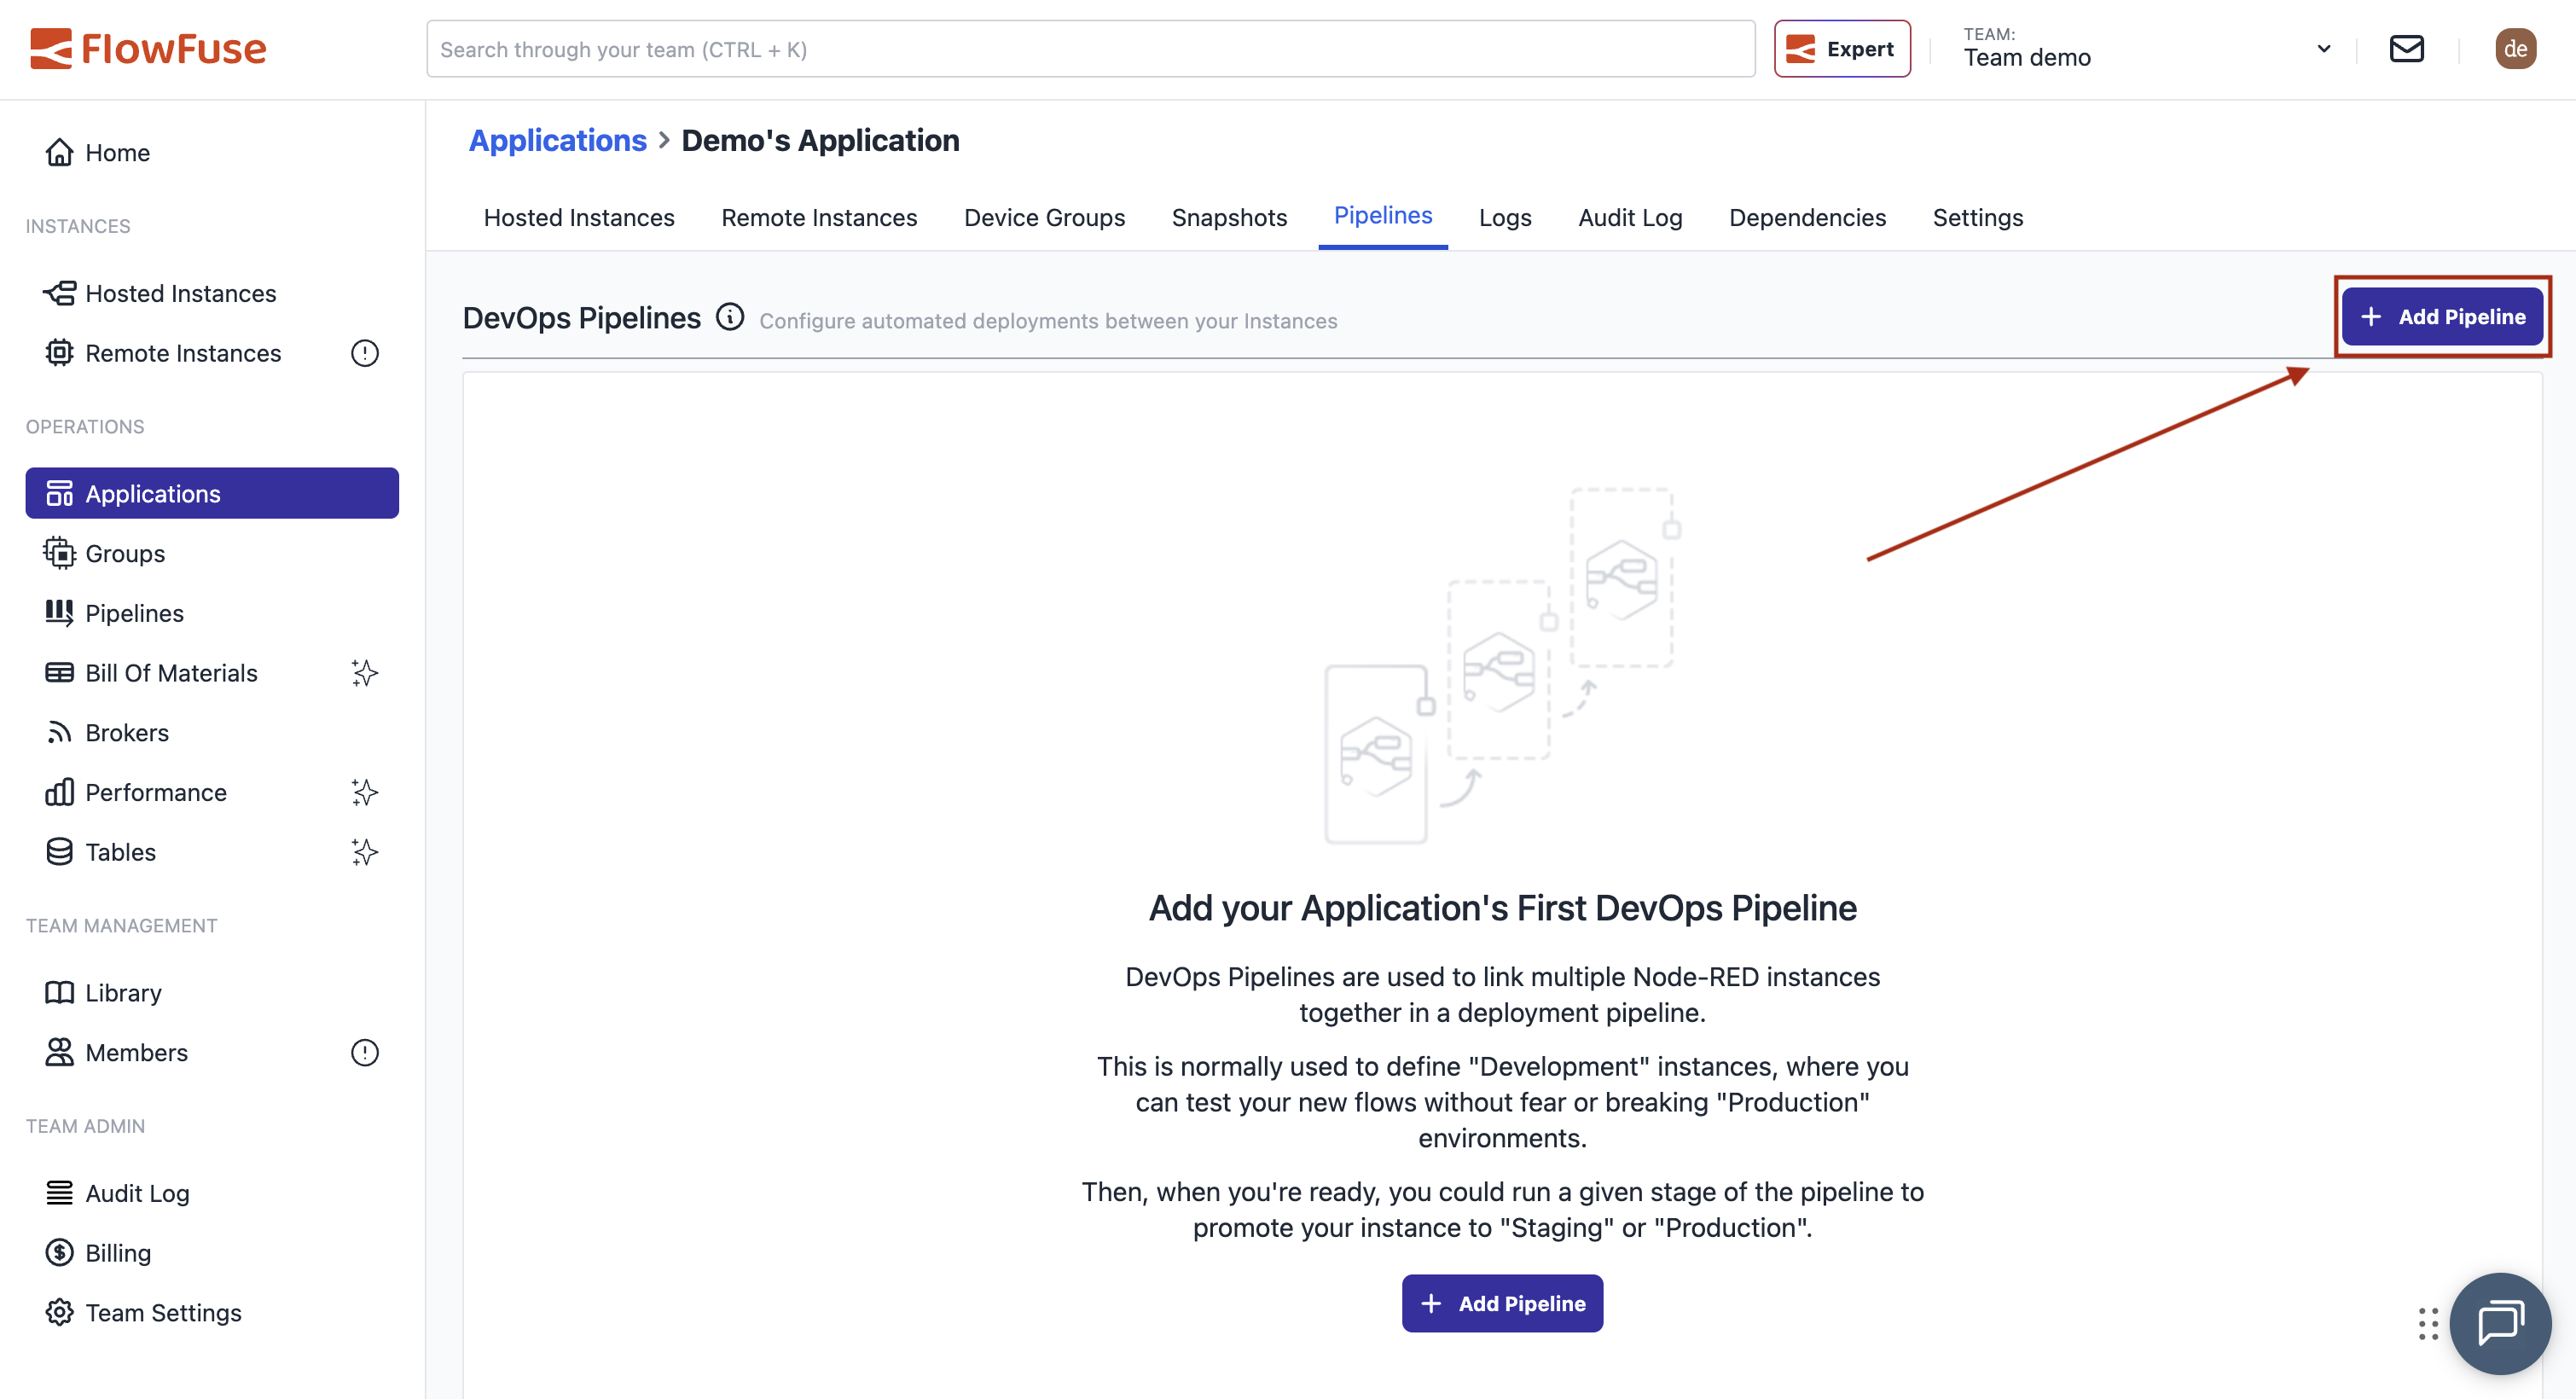Click the alert icon beside Members
2576x1399 pixels.
[365, 1053]
